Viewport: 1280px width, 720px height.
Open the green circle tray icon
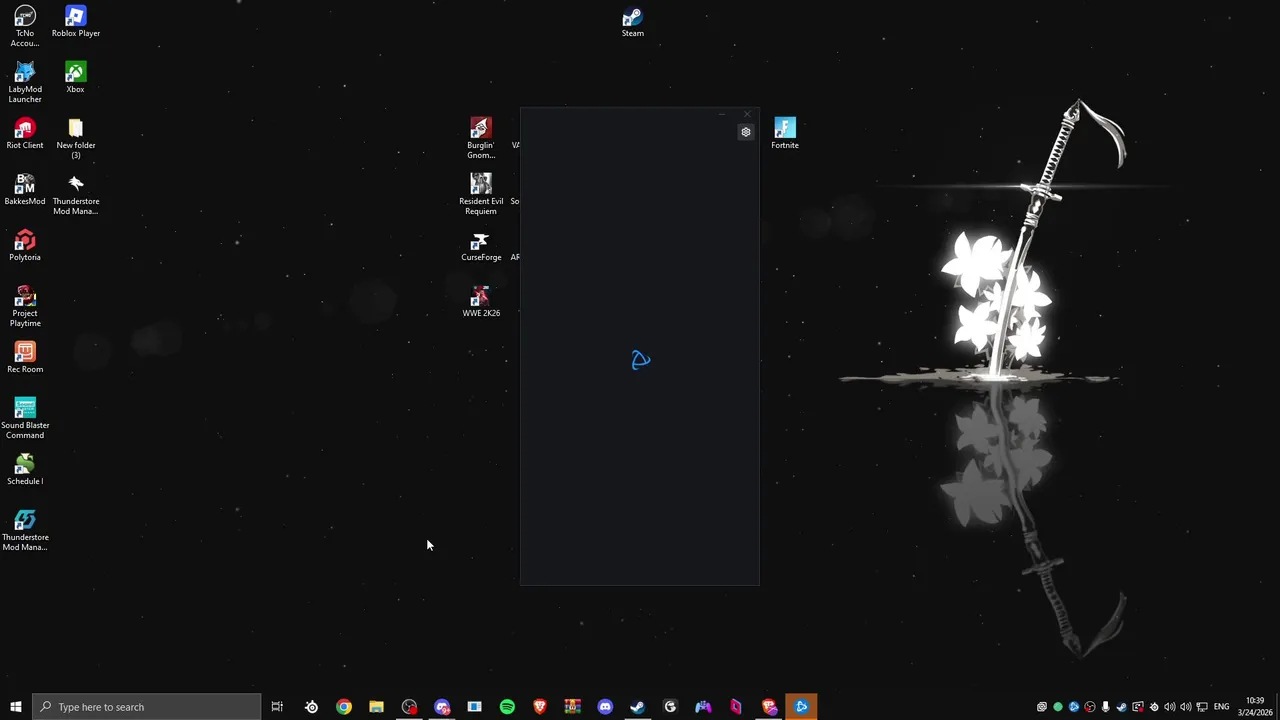point(1058,707)
